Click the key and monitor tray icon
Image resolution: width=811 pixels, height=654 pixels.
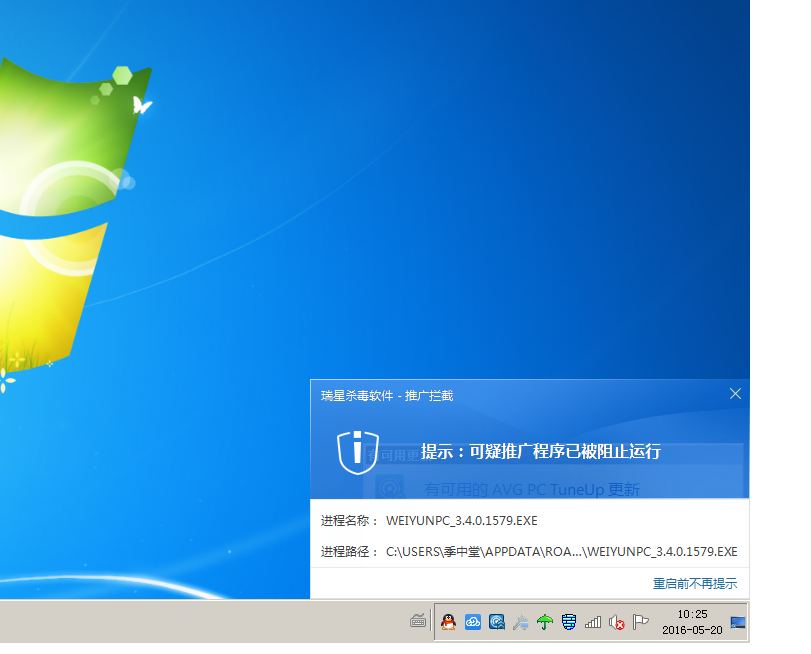pos(520,622)
